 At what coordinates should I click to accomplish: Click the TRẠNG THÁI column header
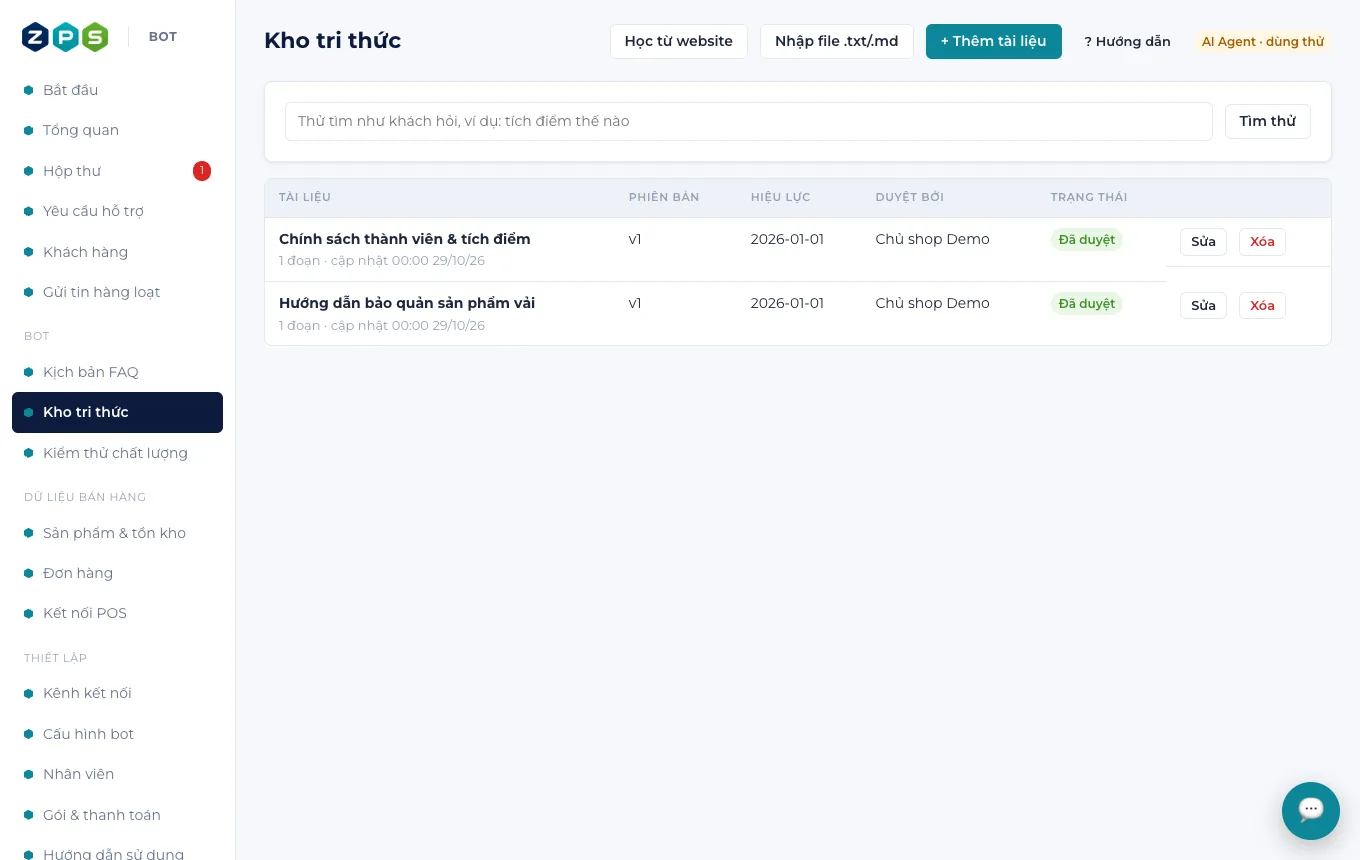[1089, 197]
